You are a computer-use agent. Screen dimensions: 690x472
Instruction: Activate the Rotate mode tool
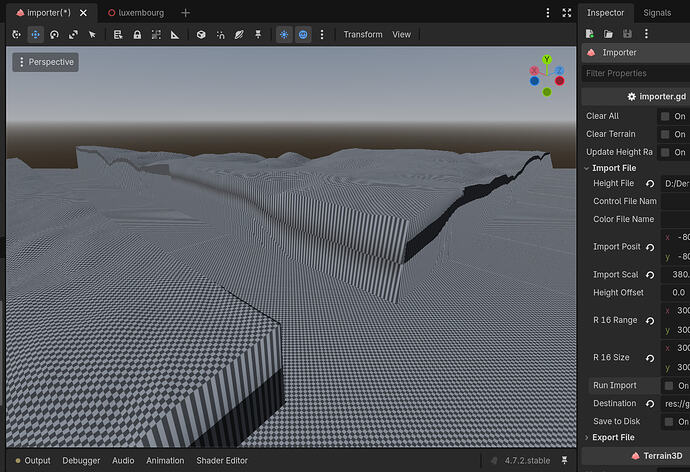coord(54,34)
